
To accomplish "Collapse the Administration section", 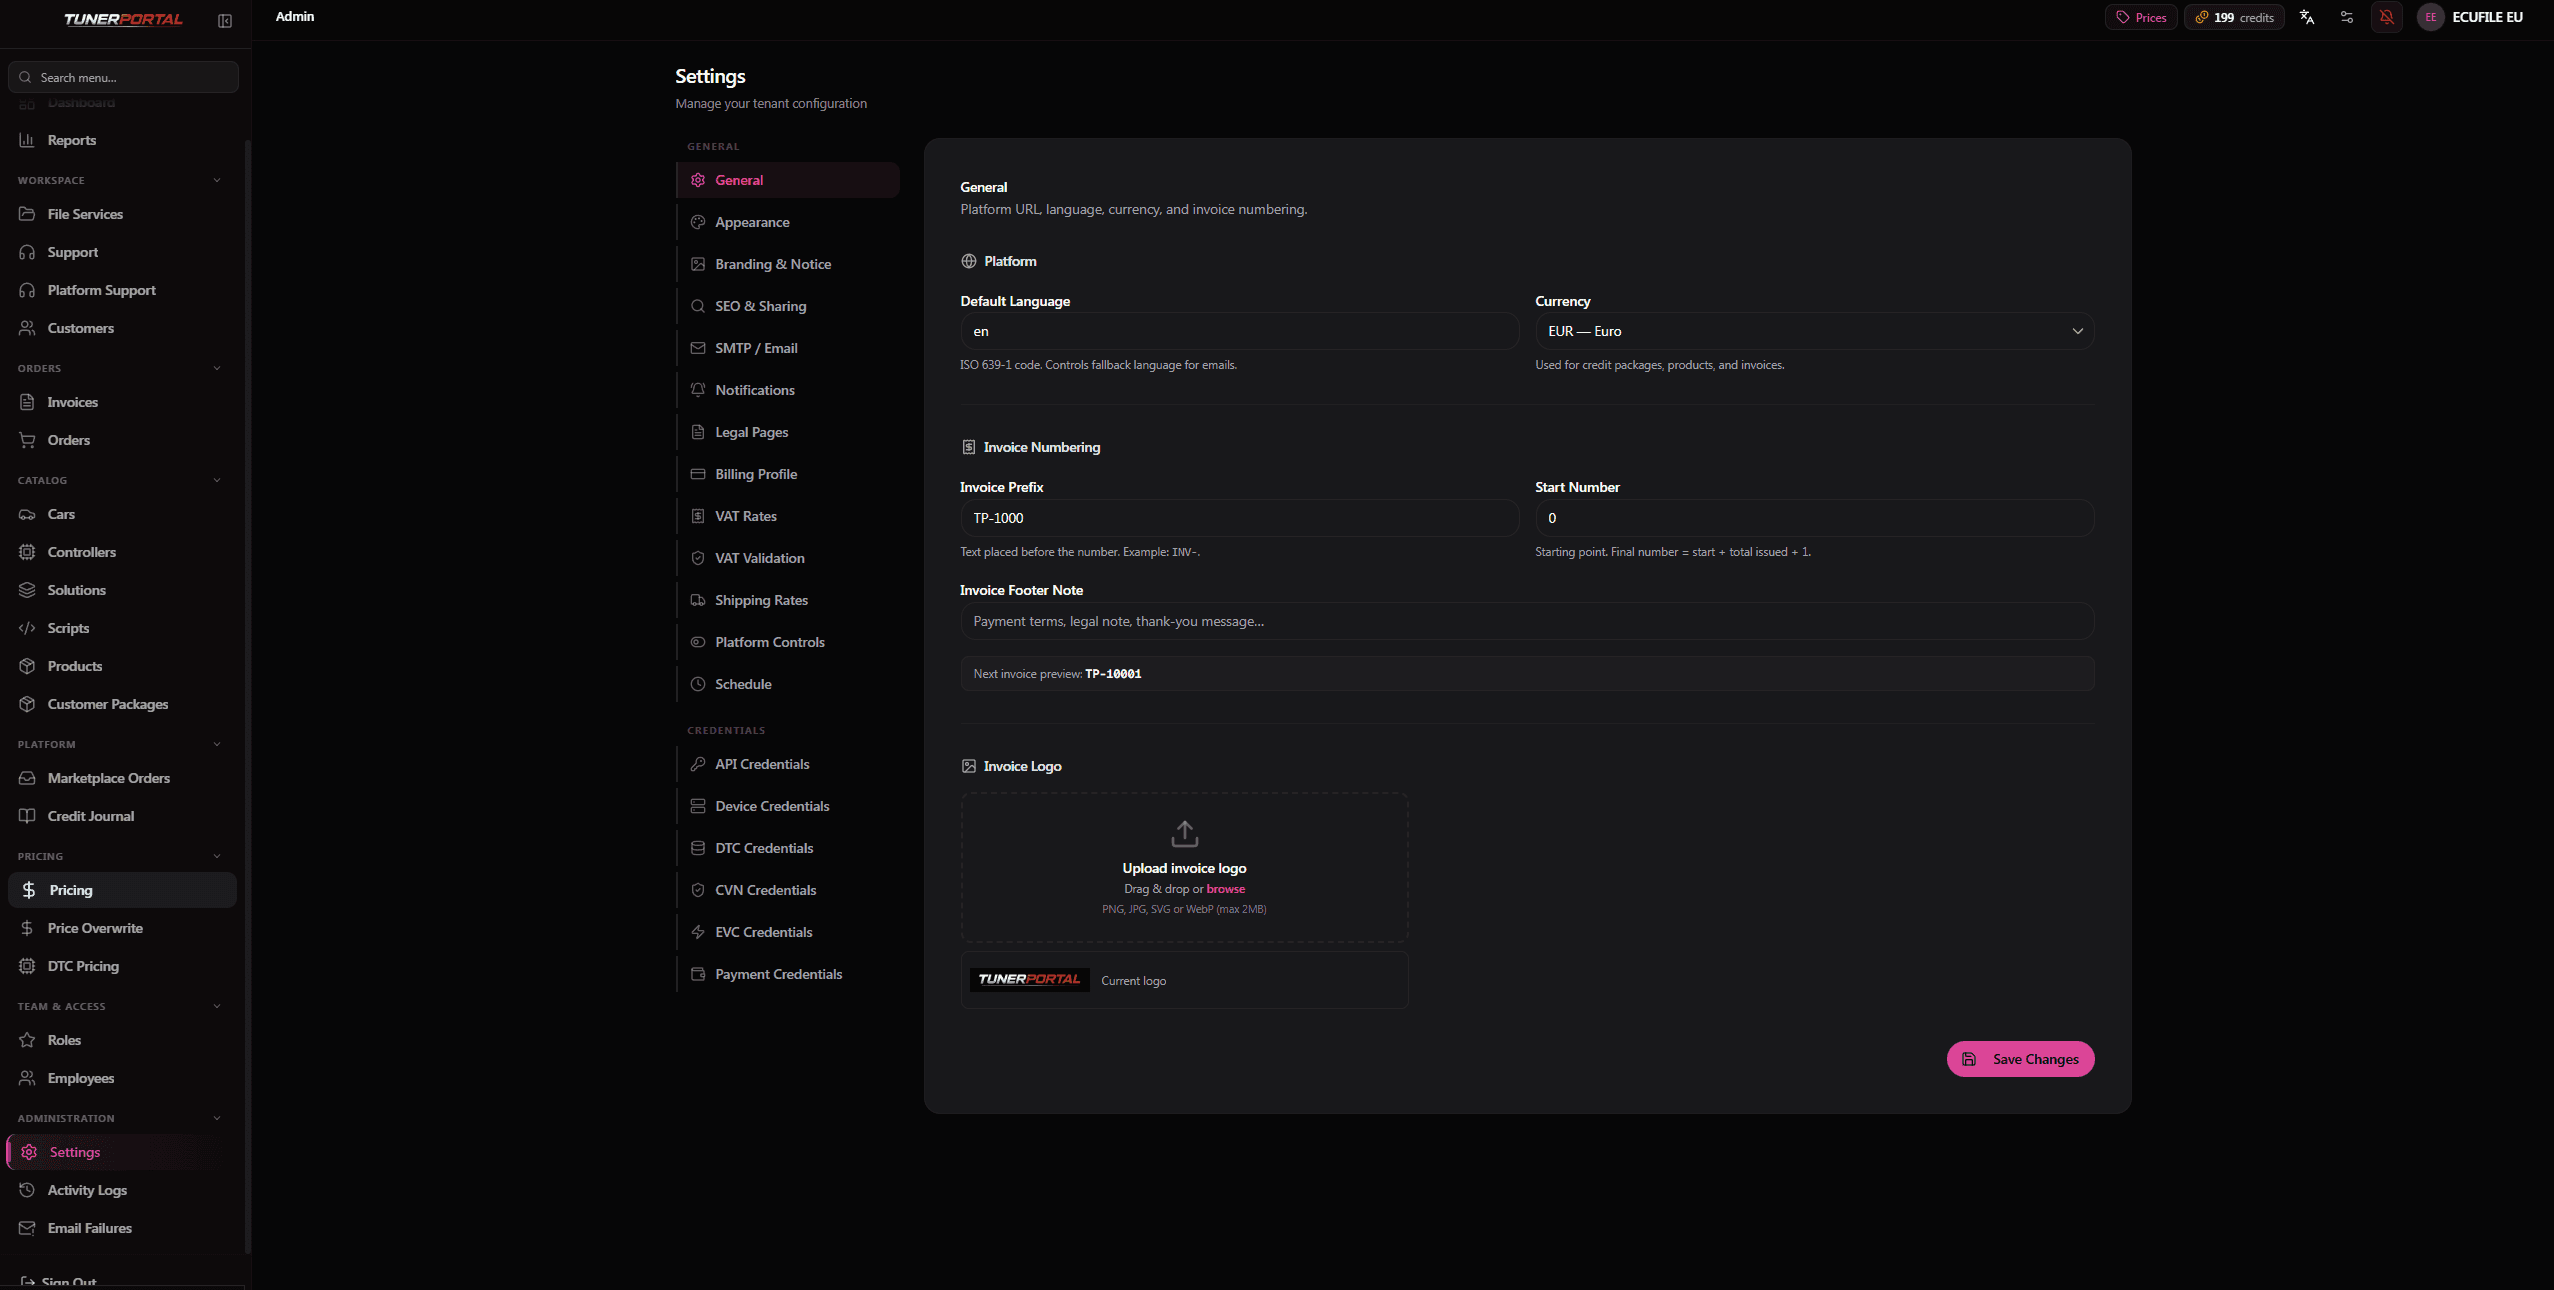I will point(217,1118).
